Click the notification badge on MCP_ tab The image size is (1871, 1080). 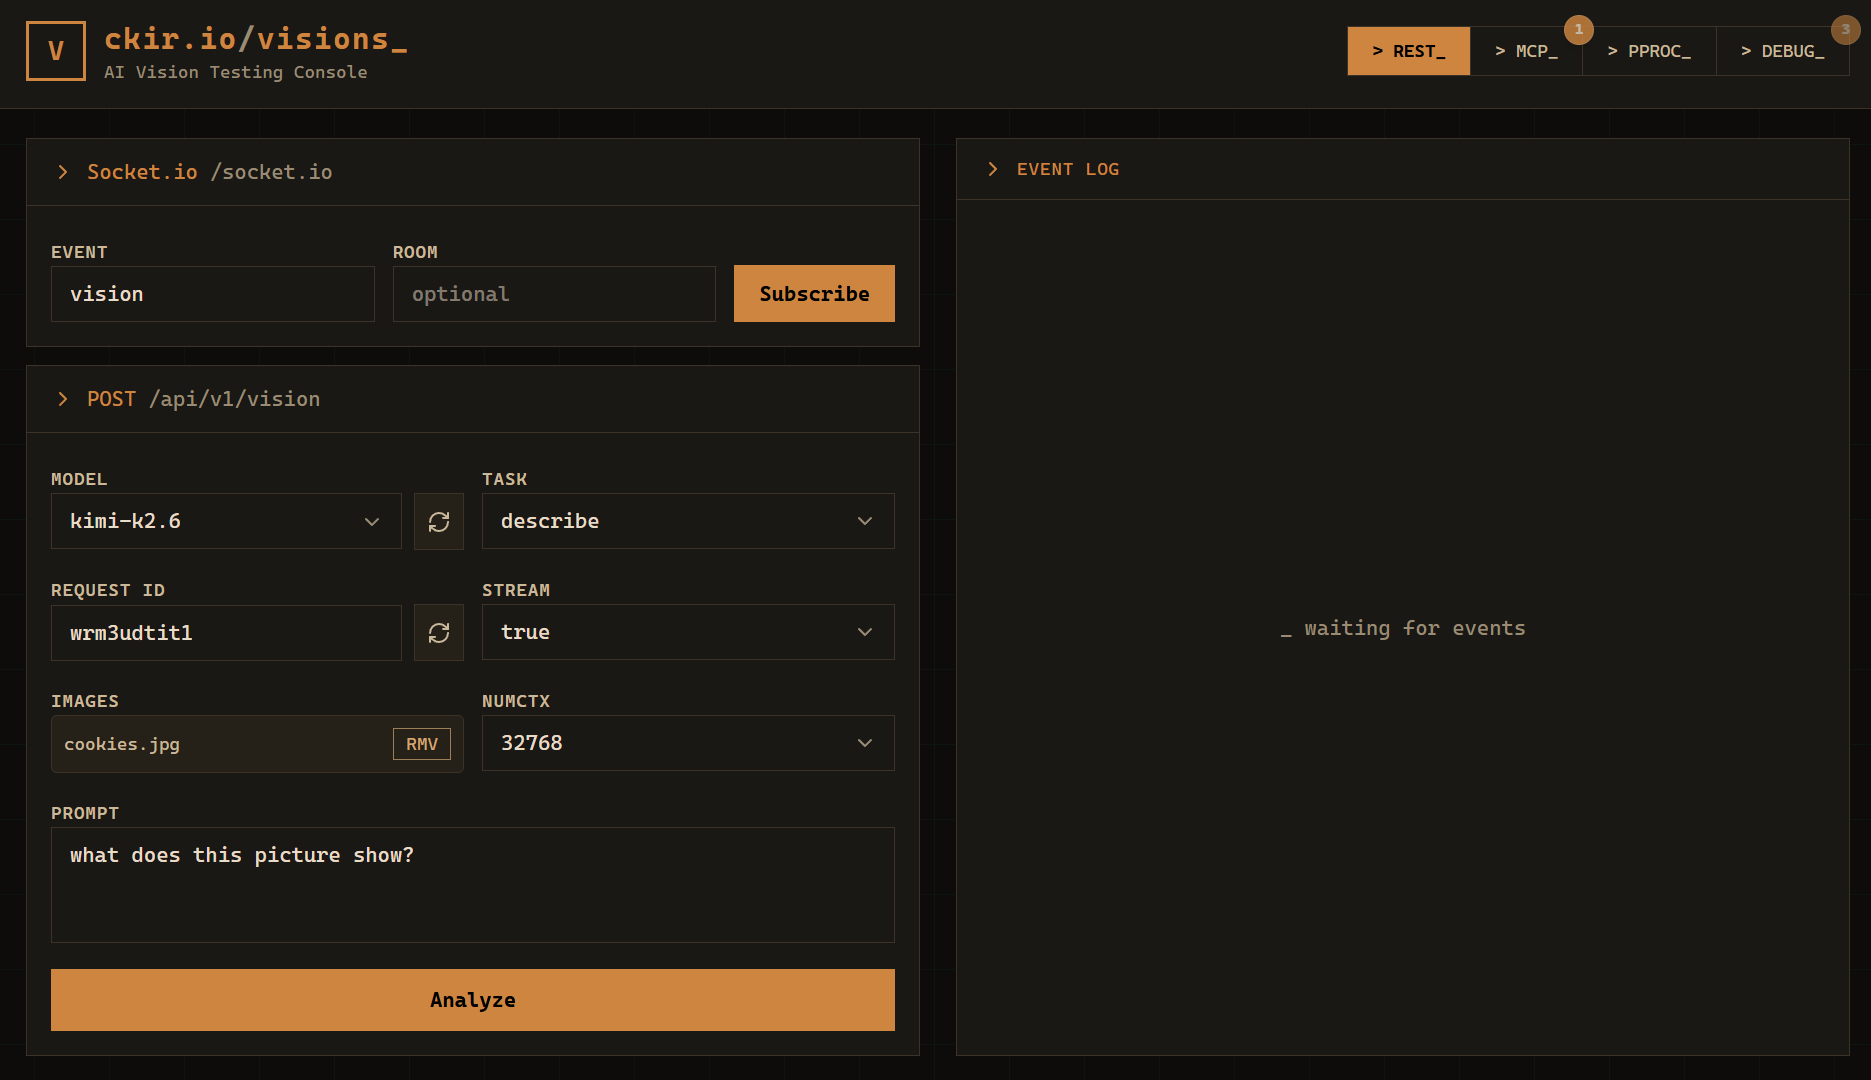click(1579, 29)
